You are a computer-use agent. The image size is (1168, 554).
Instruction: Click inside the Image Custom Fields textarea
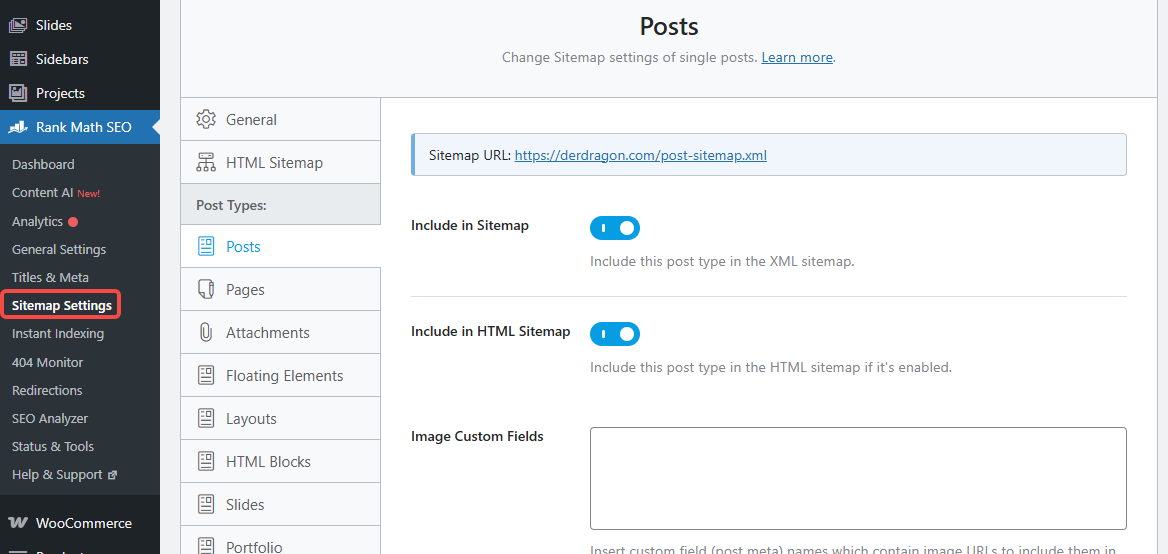(x=857, y=478)
